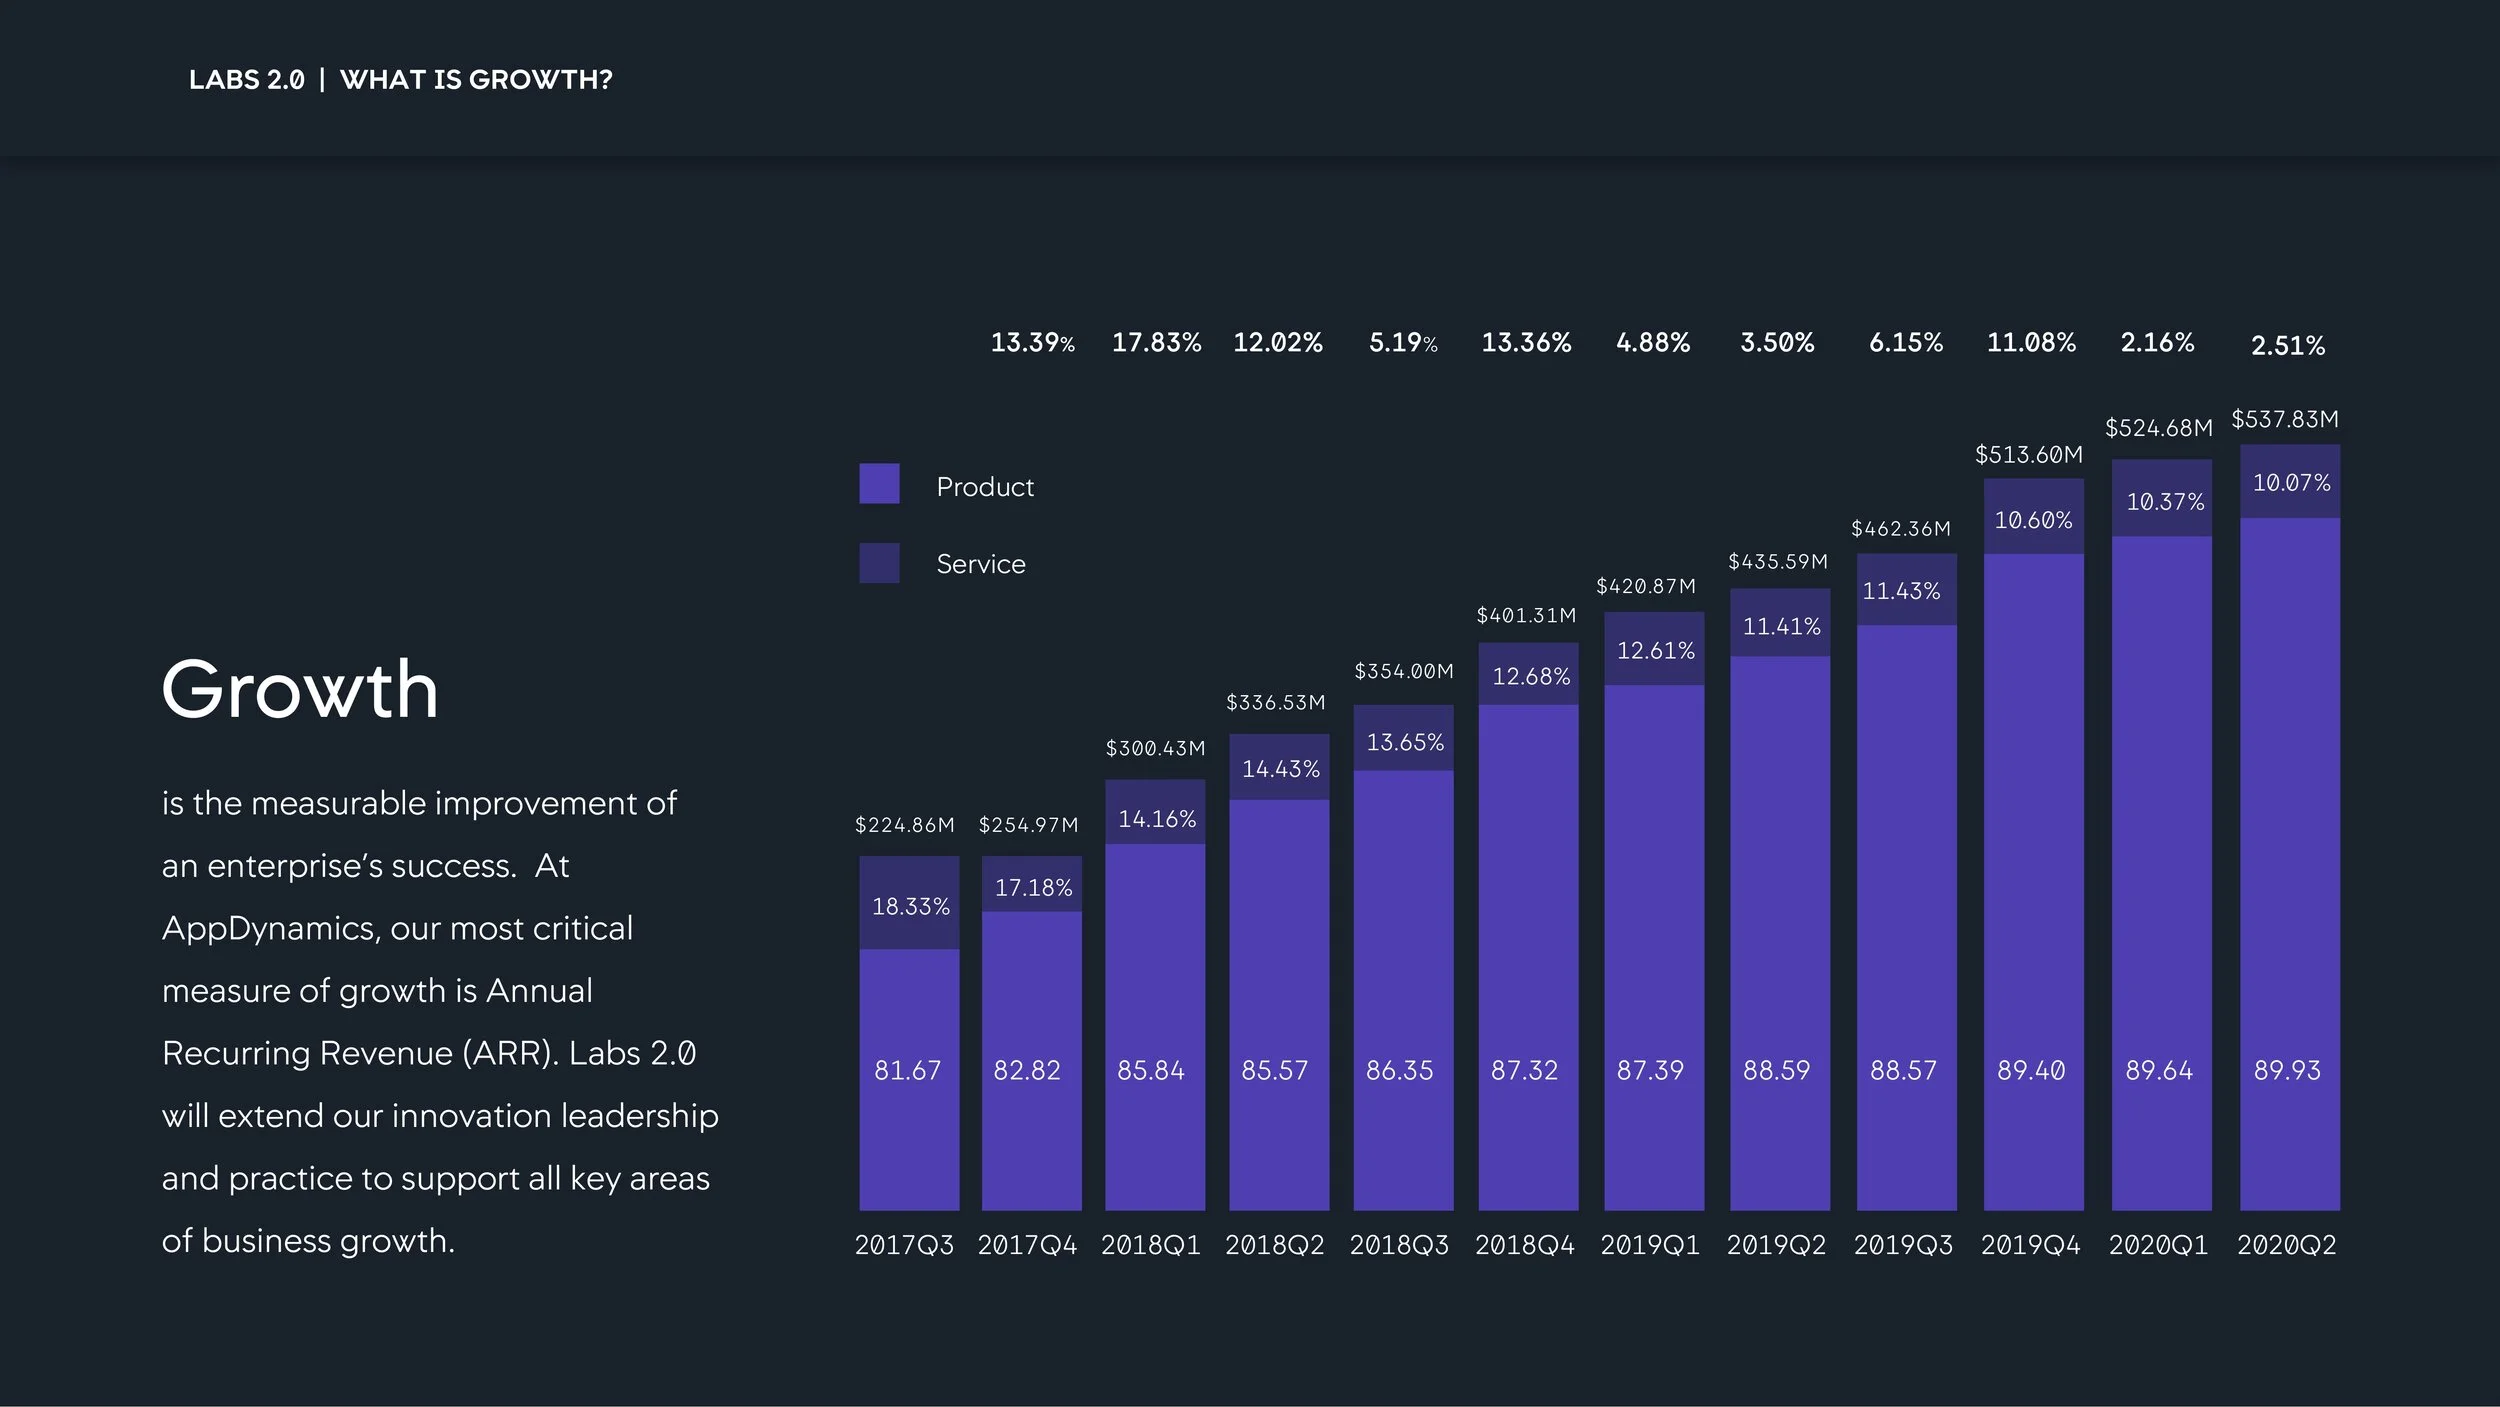Click the '$462.36M' total label
2500x1407 pixels.
coord(1901,528)
